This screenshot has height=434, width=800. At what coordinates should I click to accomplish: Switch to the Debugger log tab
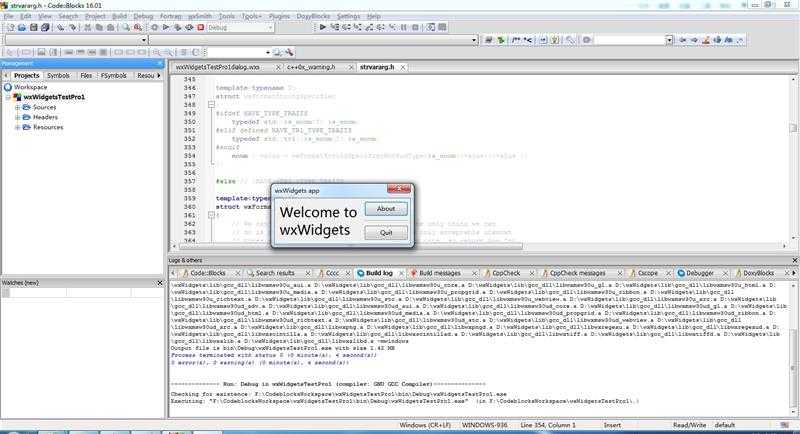tap(699, 273)
